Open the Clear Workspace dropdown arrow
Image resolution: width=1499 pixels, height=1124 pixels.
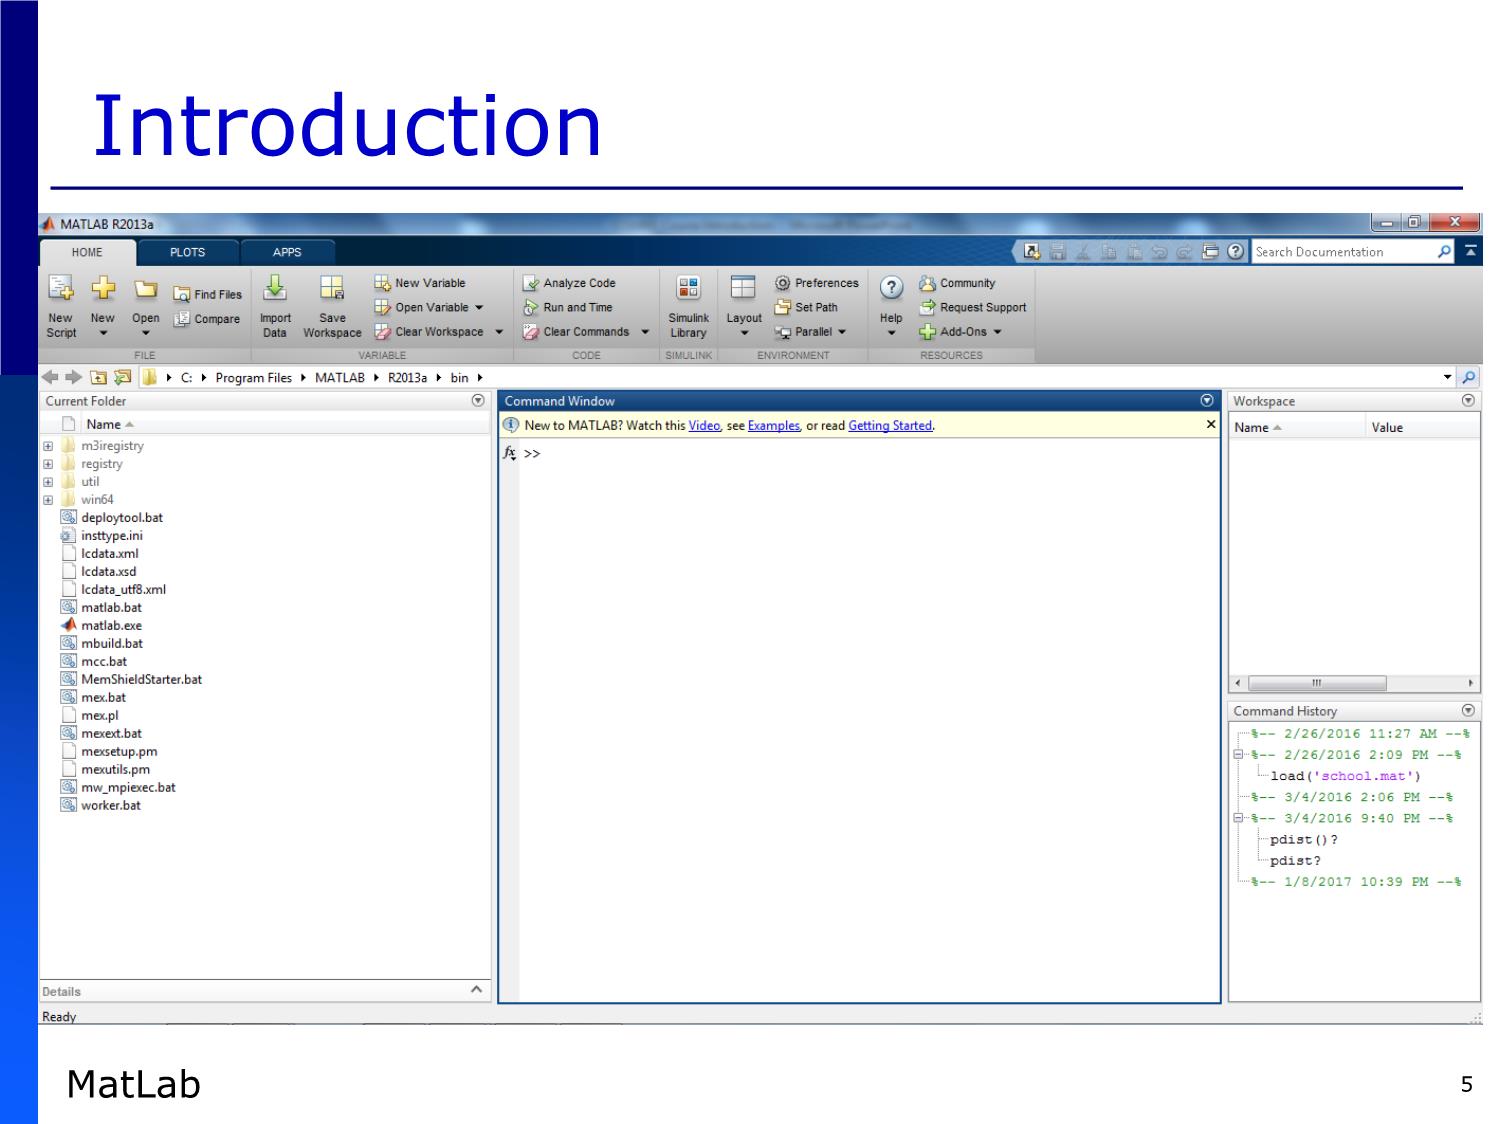pos(499,332)
